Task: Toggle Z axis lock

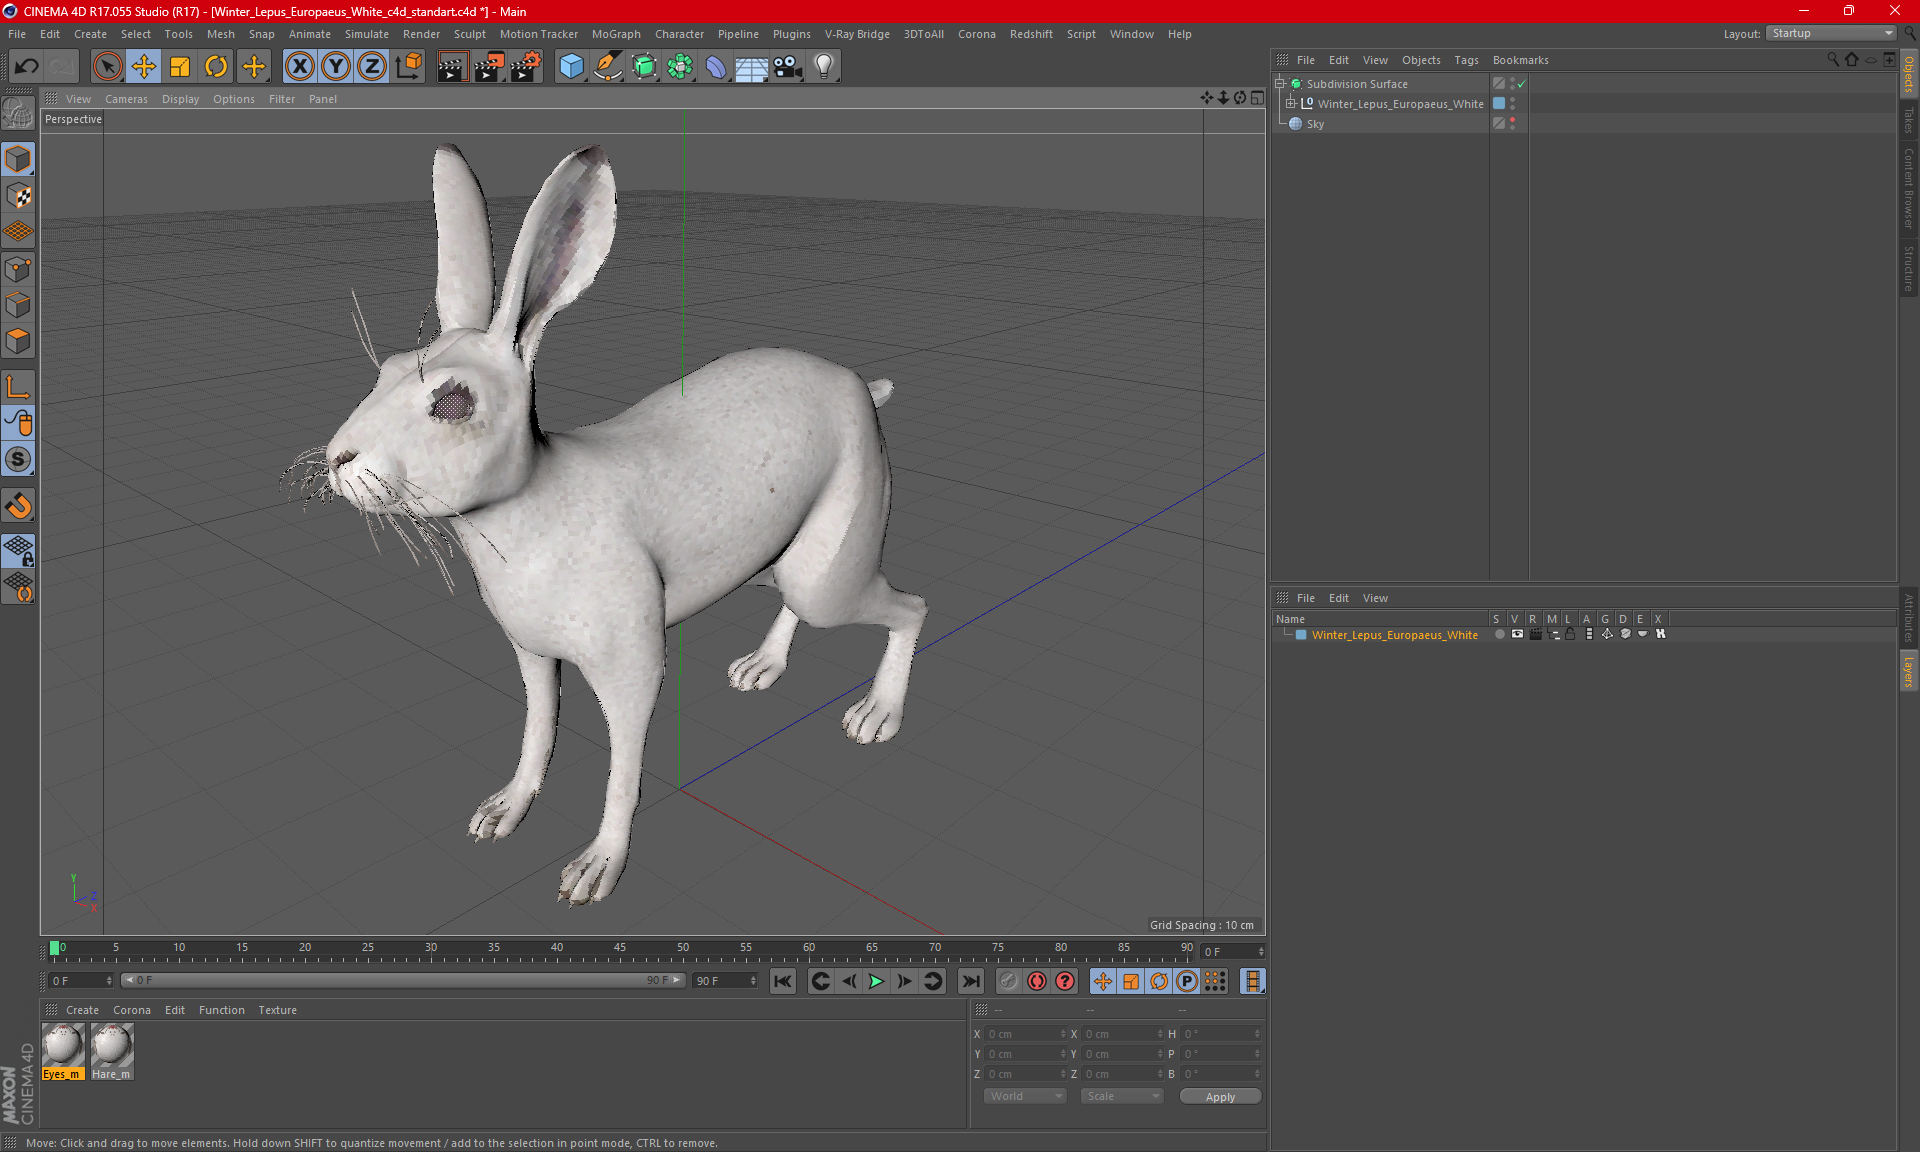Action: point(372,67)
